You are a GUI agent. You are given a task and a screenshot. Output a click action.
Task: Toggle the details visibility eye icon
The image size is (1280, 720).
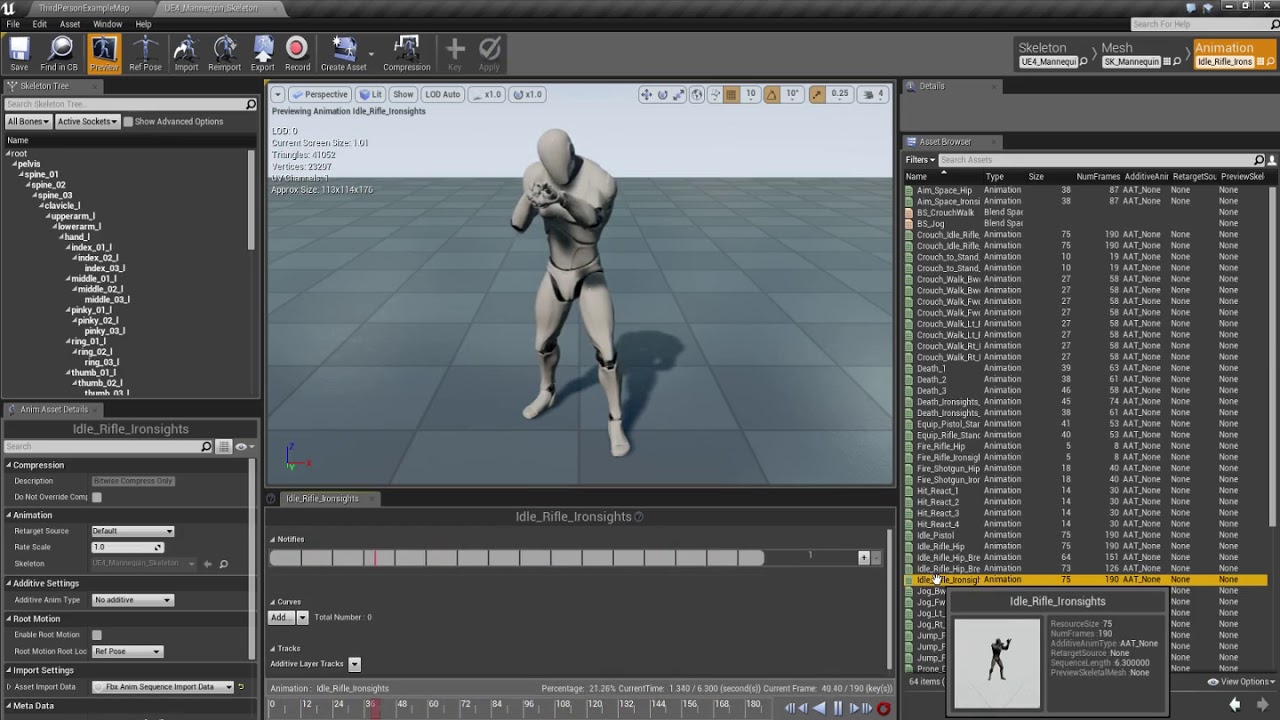(243, 447)
